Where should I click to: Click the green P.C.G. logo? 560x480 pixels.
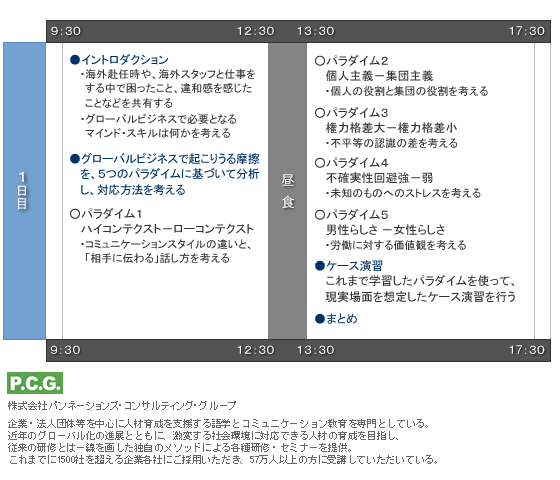click(35, 383)
